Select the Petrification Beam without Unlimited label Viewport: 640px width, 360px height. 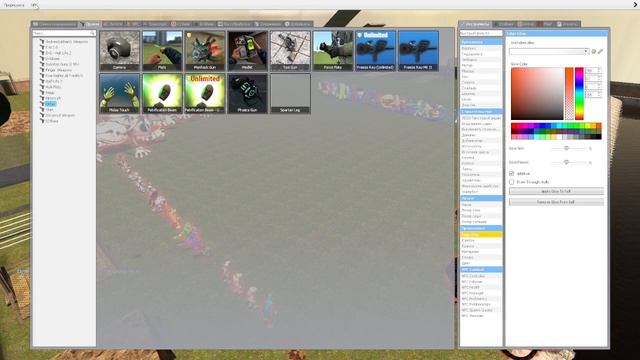[x=162, y=93]
